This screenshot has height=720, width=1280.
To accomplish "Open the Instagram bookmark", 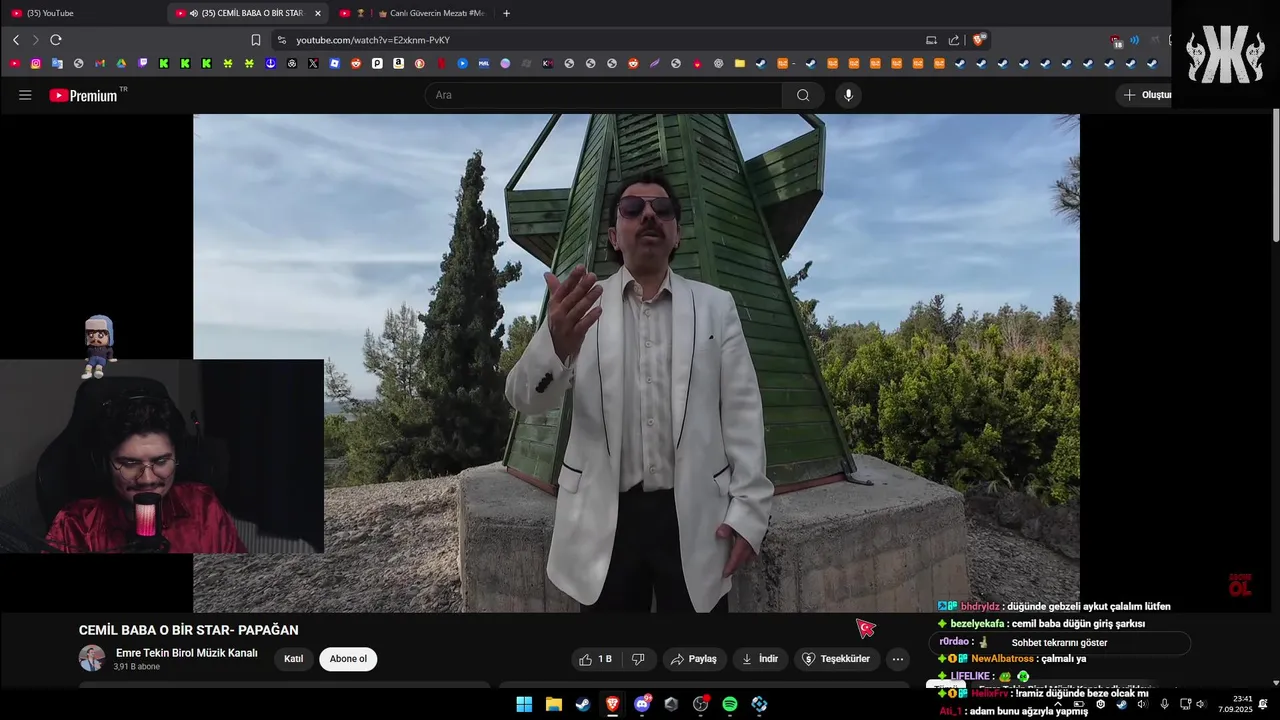I will click(x=36, y=63).
